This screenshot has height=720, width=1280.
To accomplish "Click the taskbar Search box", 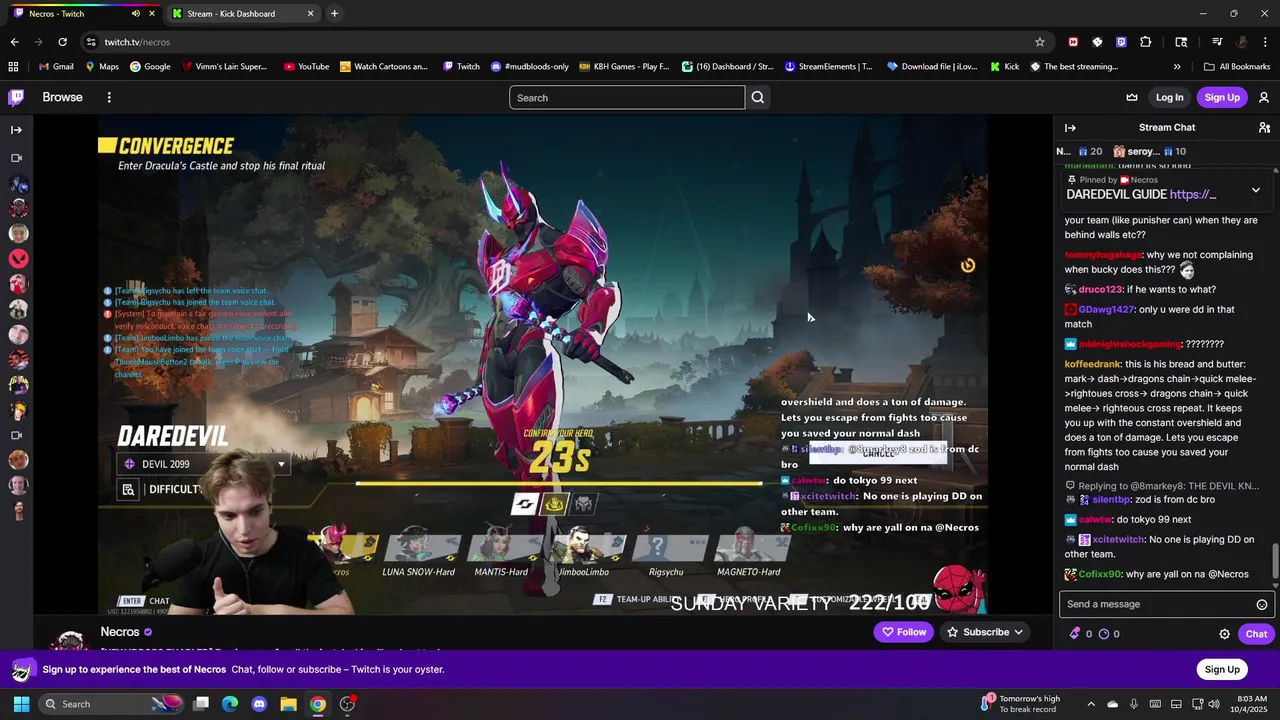I will click(110, 704).
